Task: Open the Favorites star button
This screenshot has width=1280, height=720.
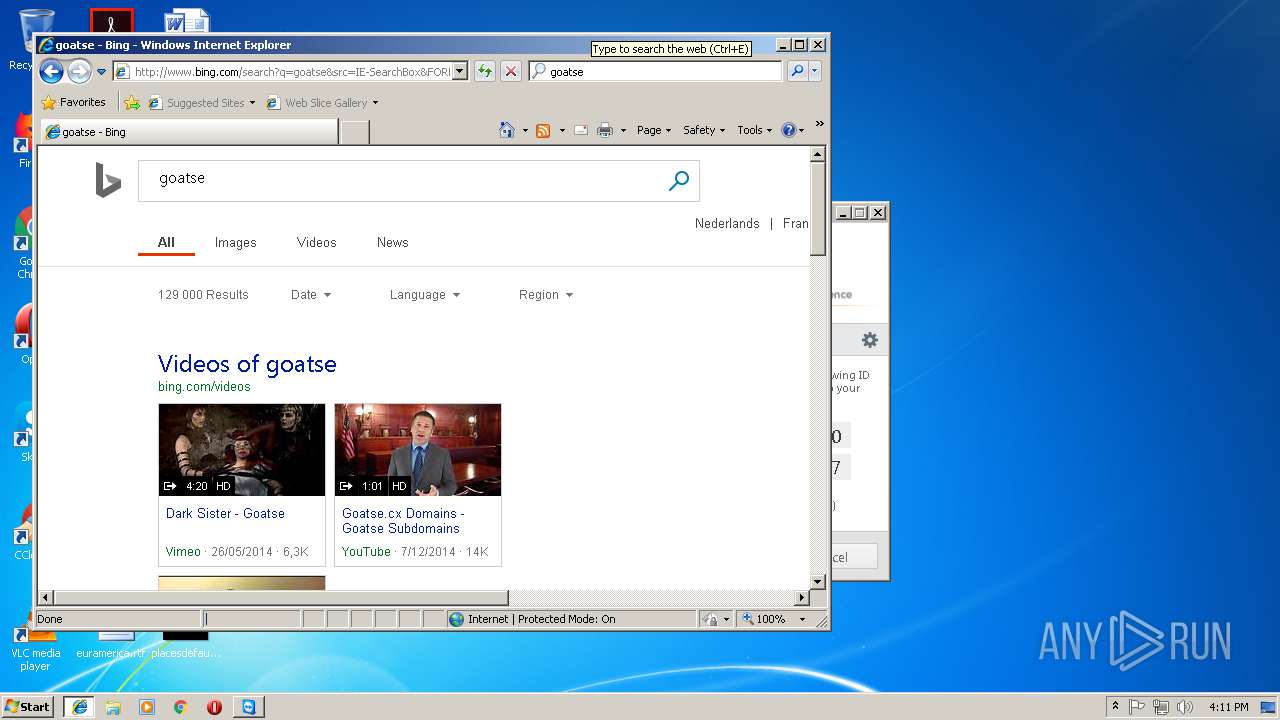Action: (73, 102)
